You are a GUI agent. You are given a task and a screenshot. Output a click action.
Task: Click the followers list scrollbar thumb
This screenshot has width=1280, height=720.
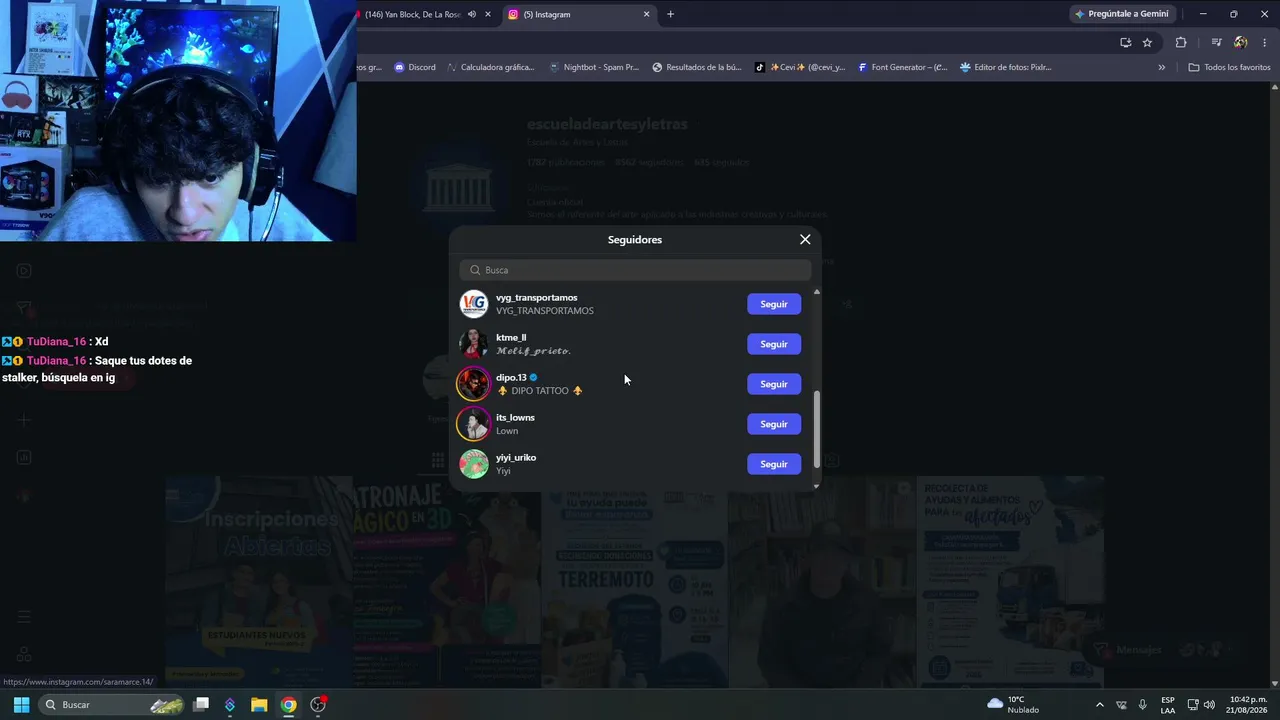click(x=817, y=429)
